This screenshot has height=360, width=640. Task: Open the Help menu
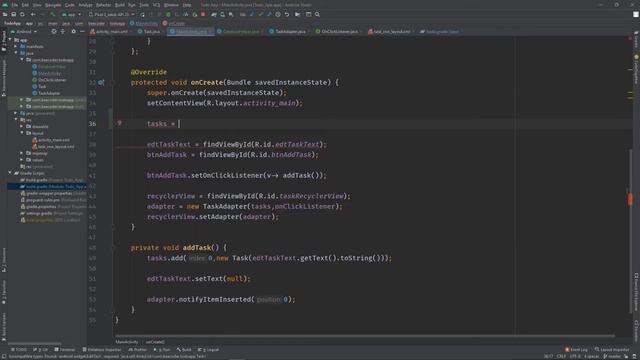187,5
